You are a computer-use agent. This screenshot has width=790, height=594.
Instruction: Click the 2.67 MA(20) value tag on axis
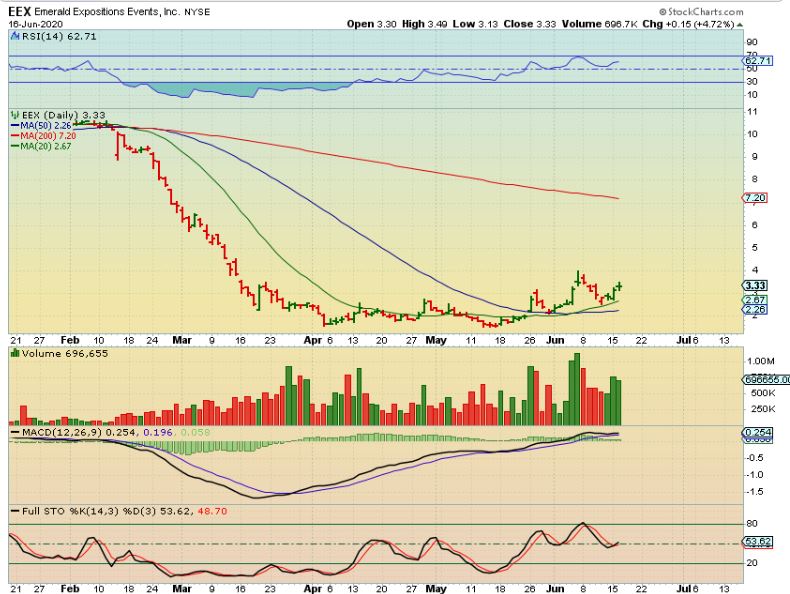(x=755, y=300)
